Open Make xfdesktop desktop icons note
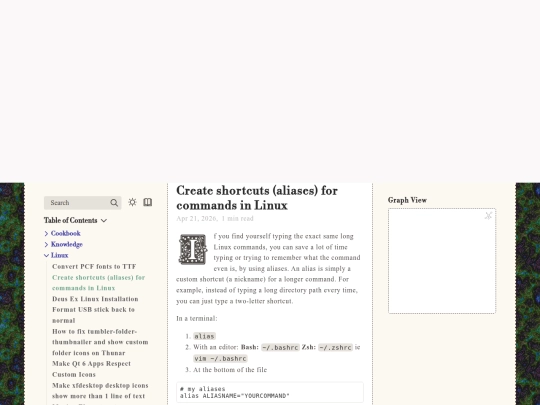Image resolution: width=540 pixels, height=405 pixels. [x=100, y=391]
